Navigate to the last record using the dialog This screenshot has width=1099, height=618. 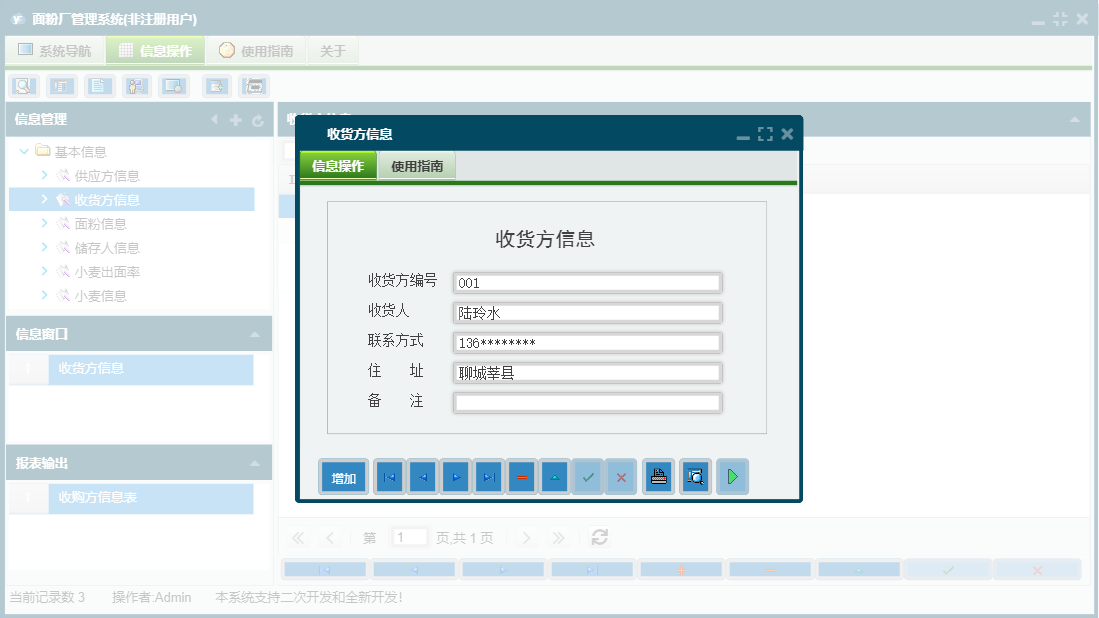tap(488, 477)
